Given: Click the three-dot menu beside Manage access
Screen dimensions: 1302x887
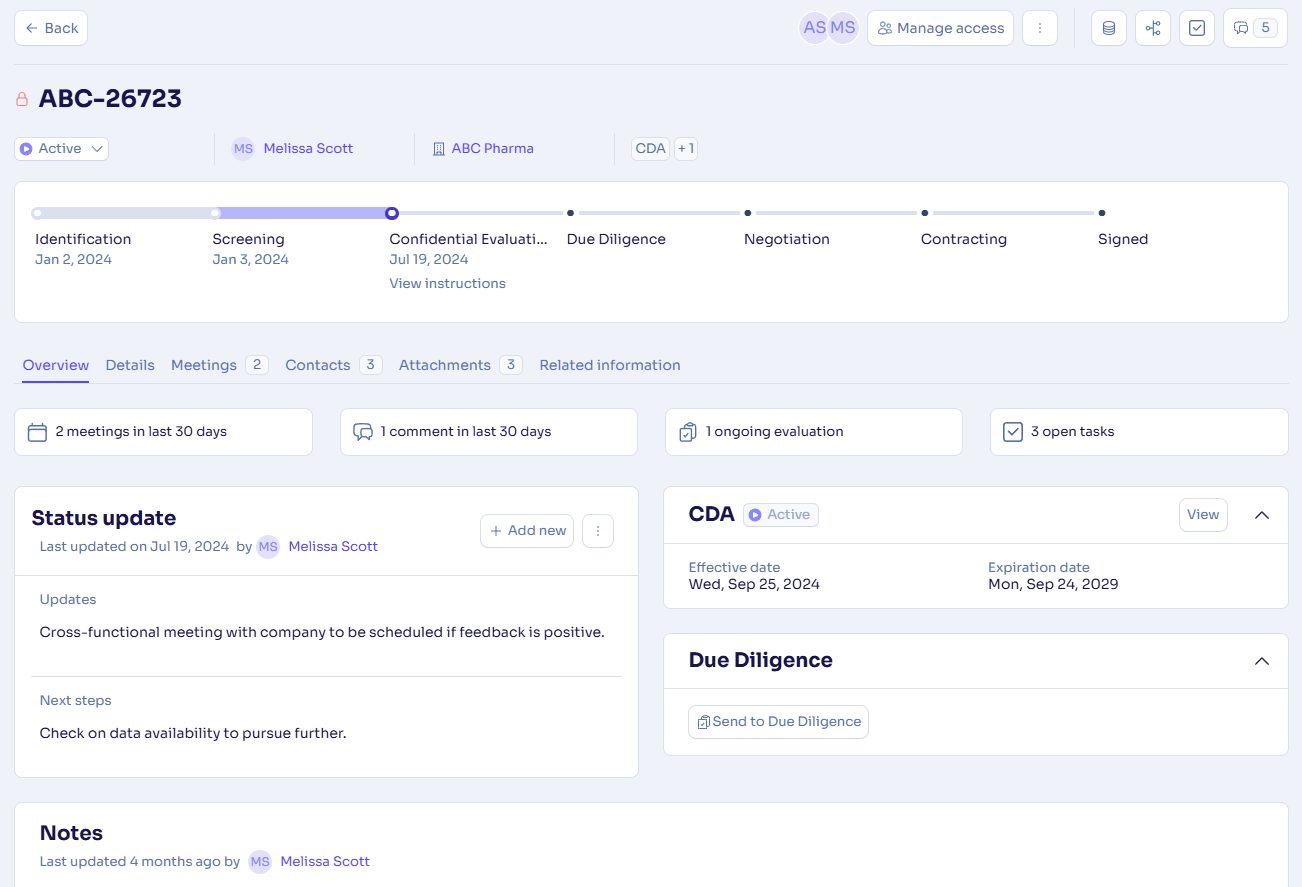Looking at the screenshot, I should click(x=1040, y=28).
